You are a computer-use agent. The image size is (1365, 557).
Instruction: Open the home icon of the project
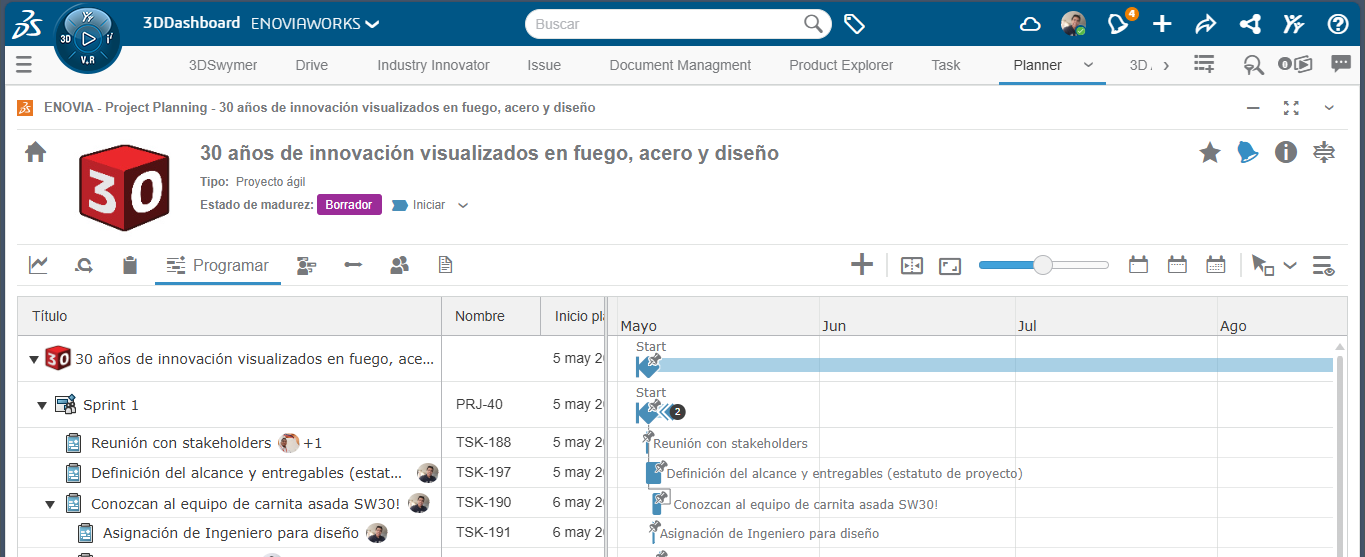pos(36,152)
